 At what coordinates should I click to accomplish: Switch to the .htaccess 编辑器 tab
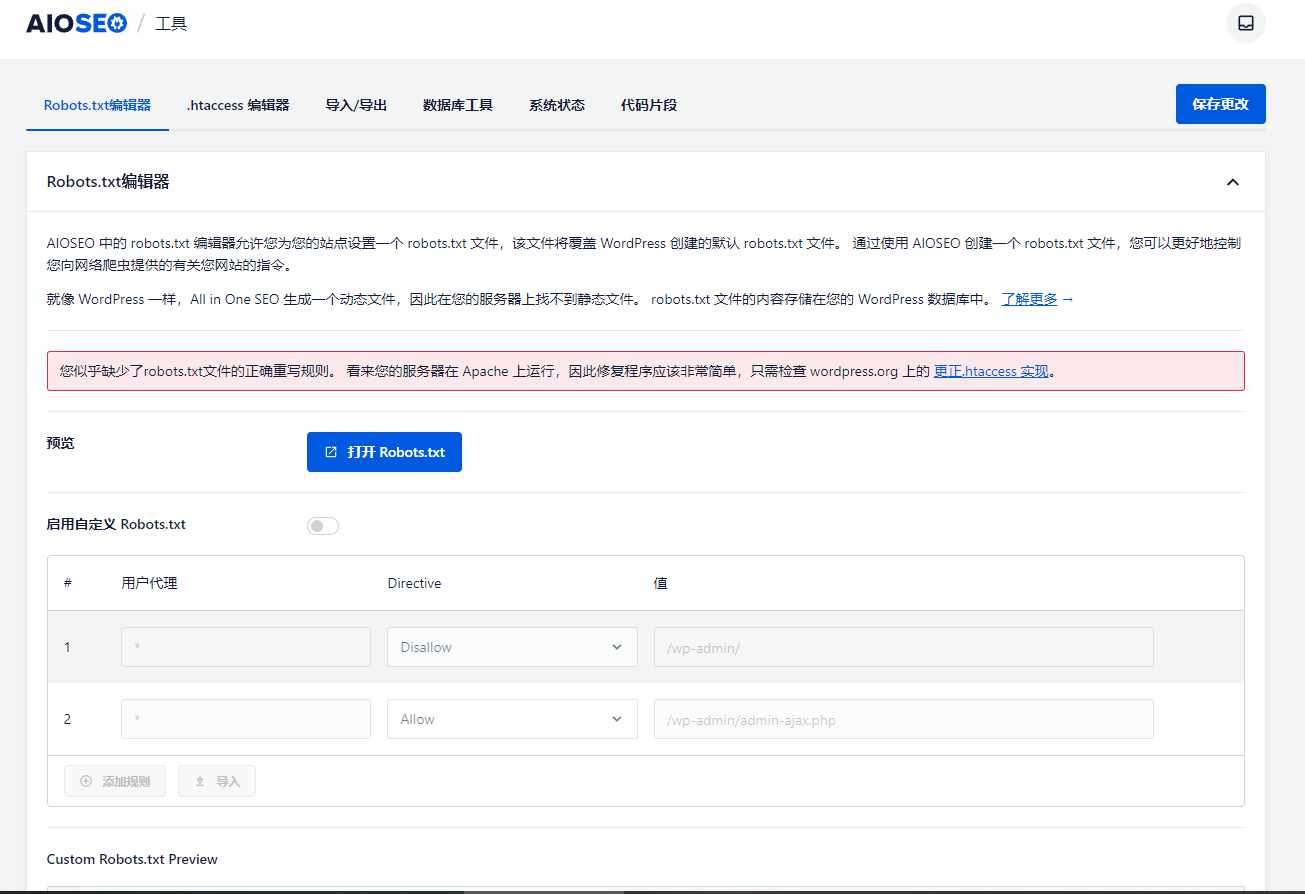point(237,104)
